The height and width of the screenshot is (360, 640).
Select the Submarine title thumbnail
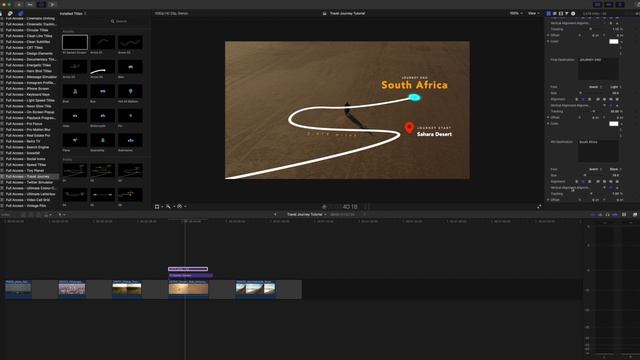tap(130, 140)
